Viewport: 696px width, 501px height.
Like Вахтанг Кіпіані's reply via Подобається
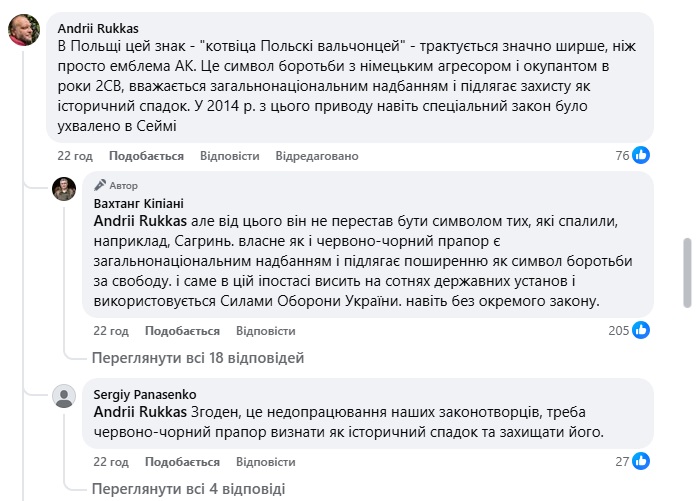tap(182, 331)
